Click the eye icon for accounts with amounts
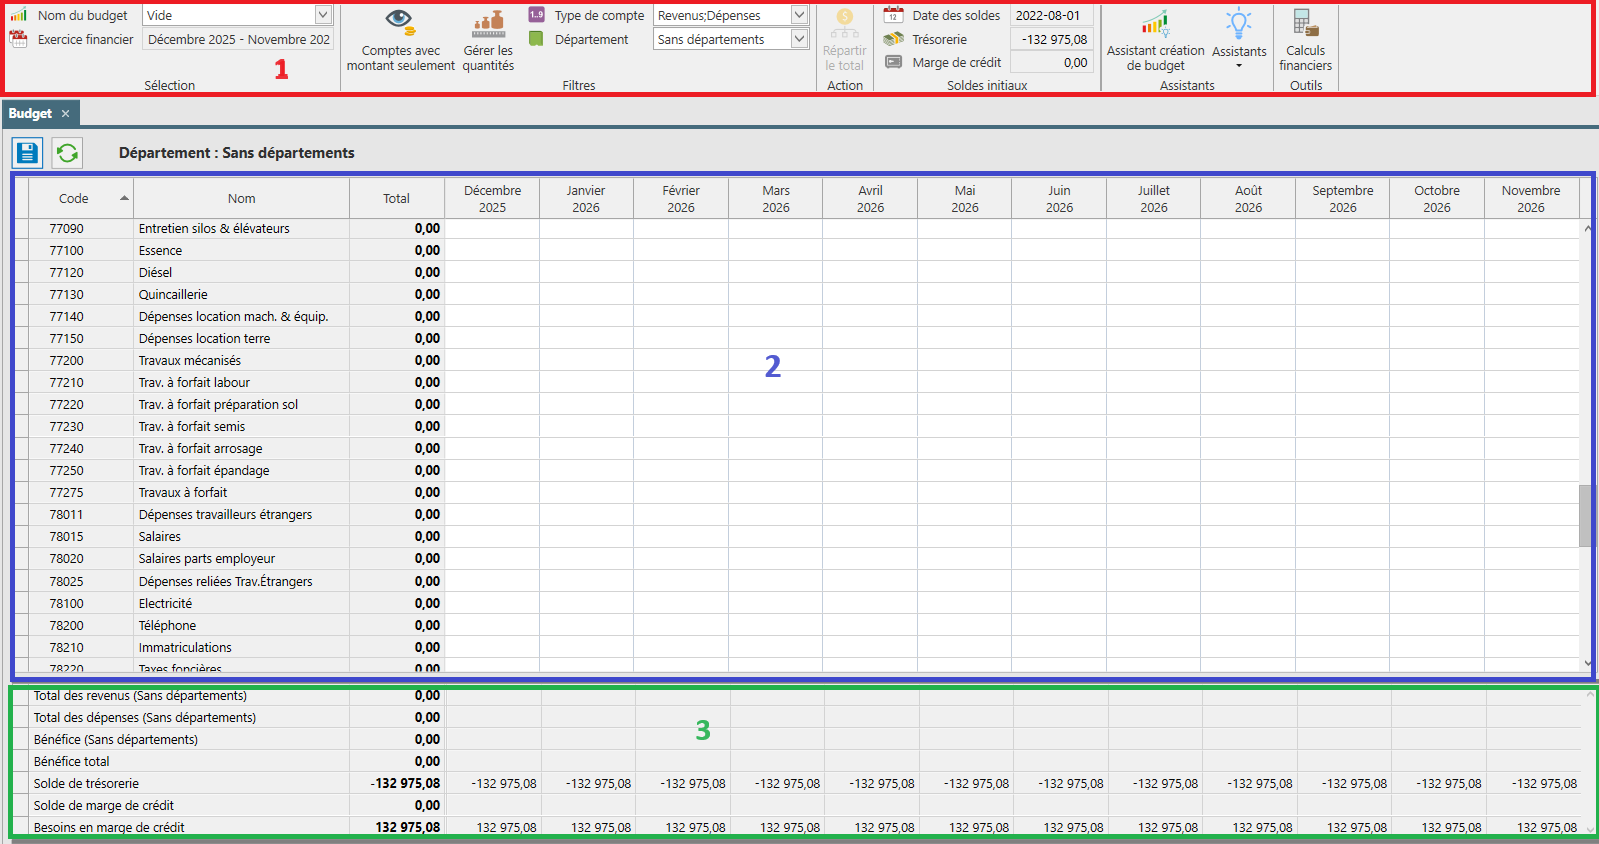Image resolution: width=1599 pixels, height=844 pixels. click(399, 20)
